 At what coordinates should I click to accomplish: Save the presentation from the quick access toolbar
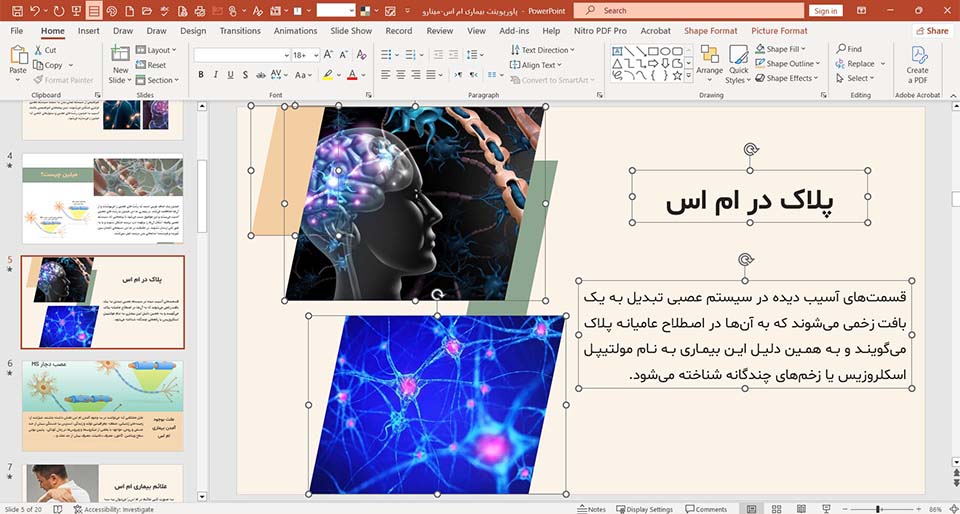(x=17, y=10)
